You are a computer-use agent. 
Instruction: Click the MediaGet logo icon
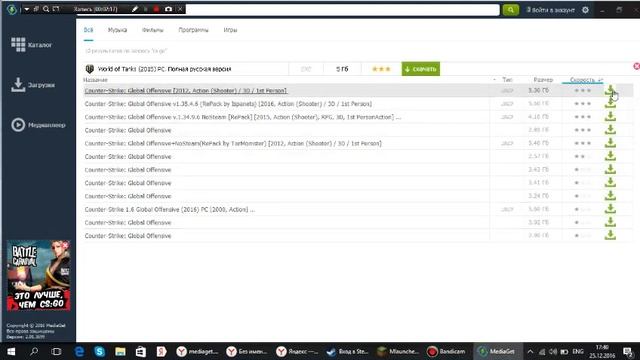point(11,9)
